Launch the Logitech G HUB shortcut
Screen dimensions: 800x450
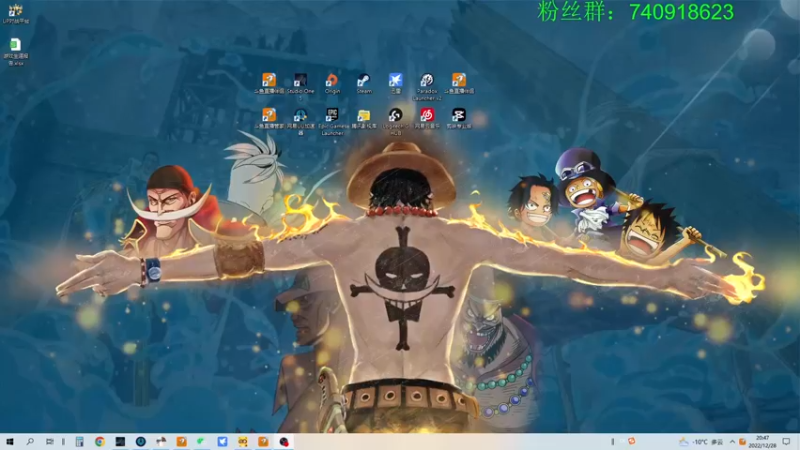(395, 121)
